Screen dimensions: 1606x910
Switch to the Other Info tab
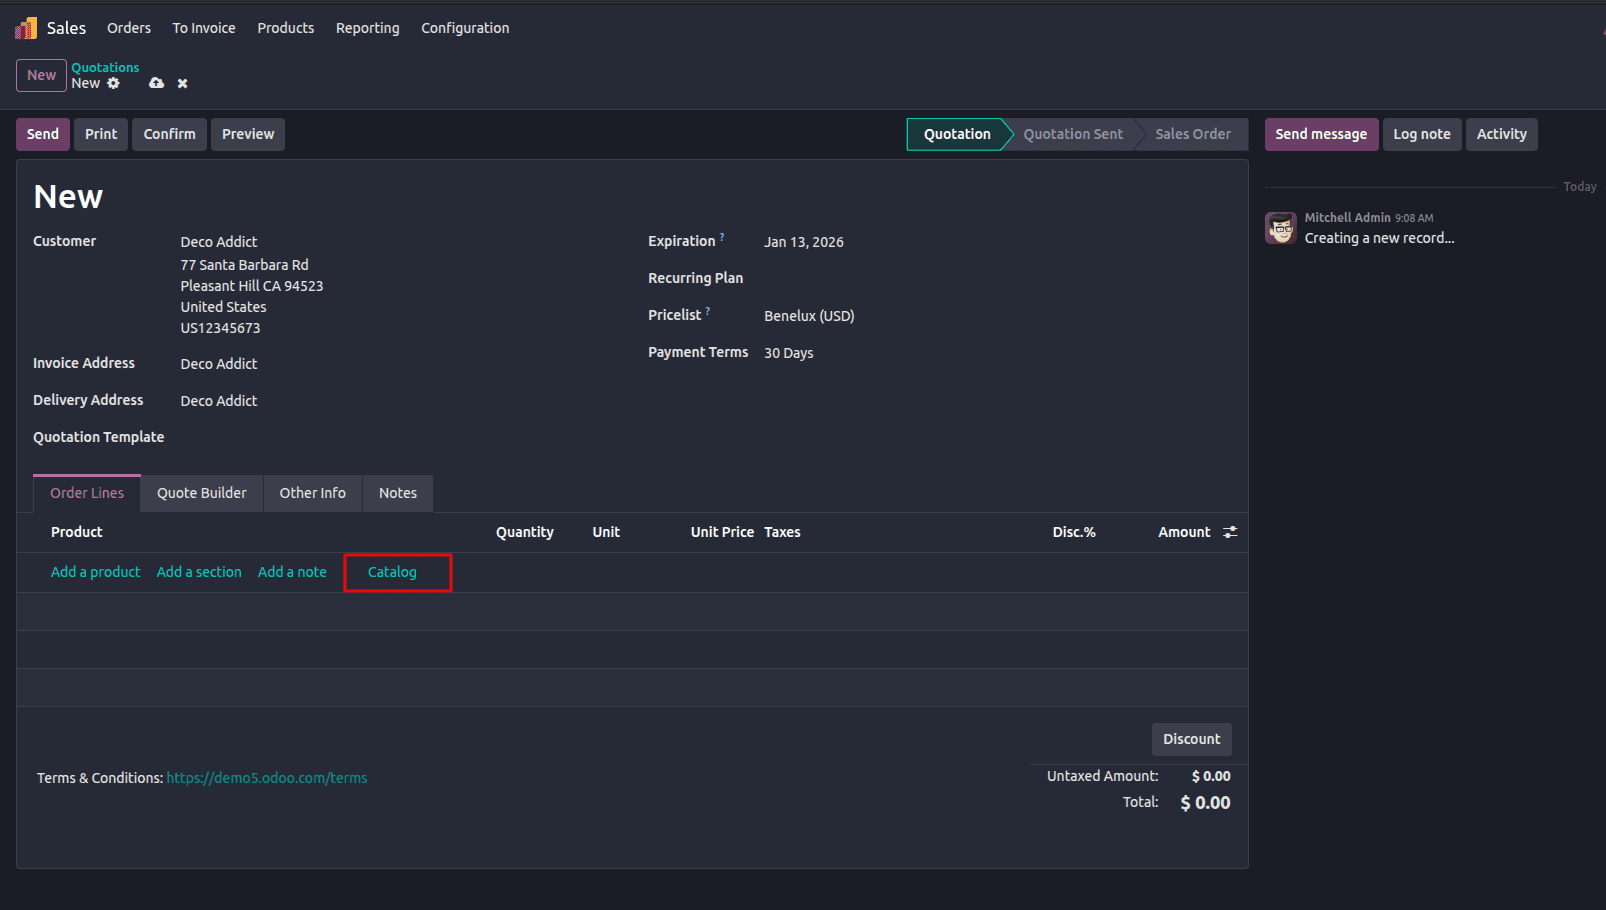pyautogui.click(x=312, y=492)
